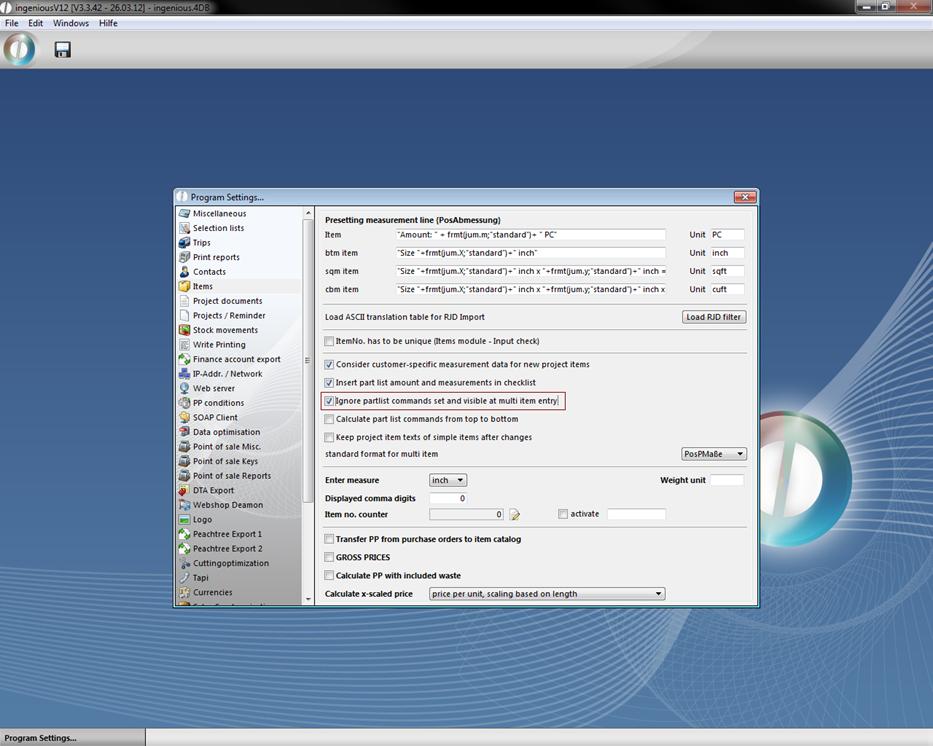
Task: Click the save floppy disk toolbar icon
Action: (62, 49)
